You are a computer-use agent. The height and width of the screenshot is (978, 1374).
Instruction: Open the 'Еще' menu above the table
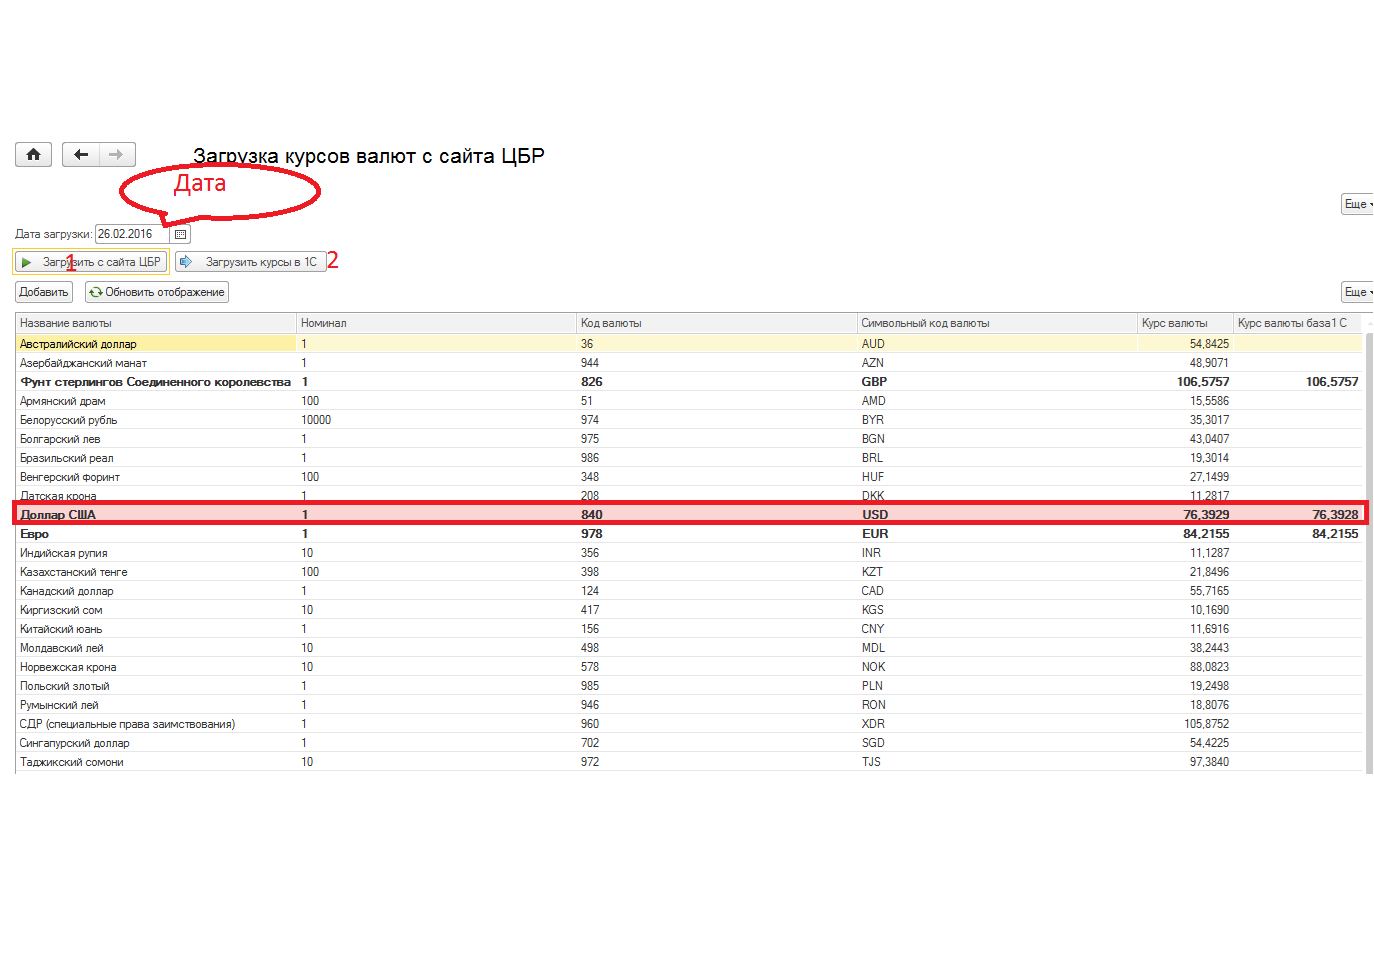[1357, 292]
